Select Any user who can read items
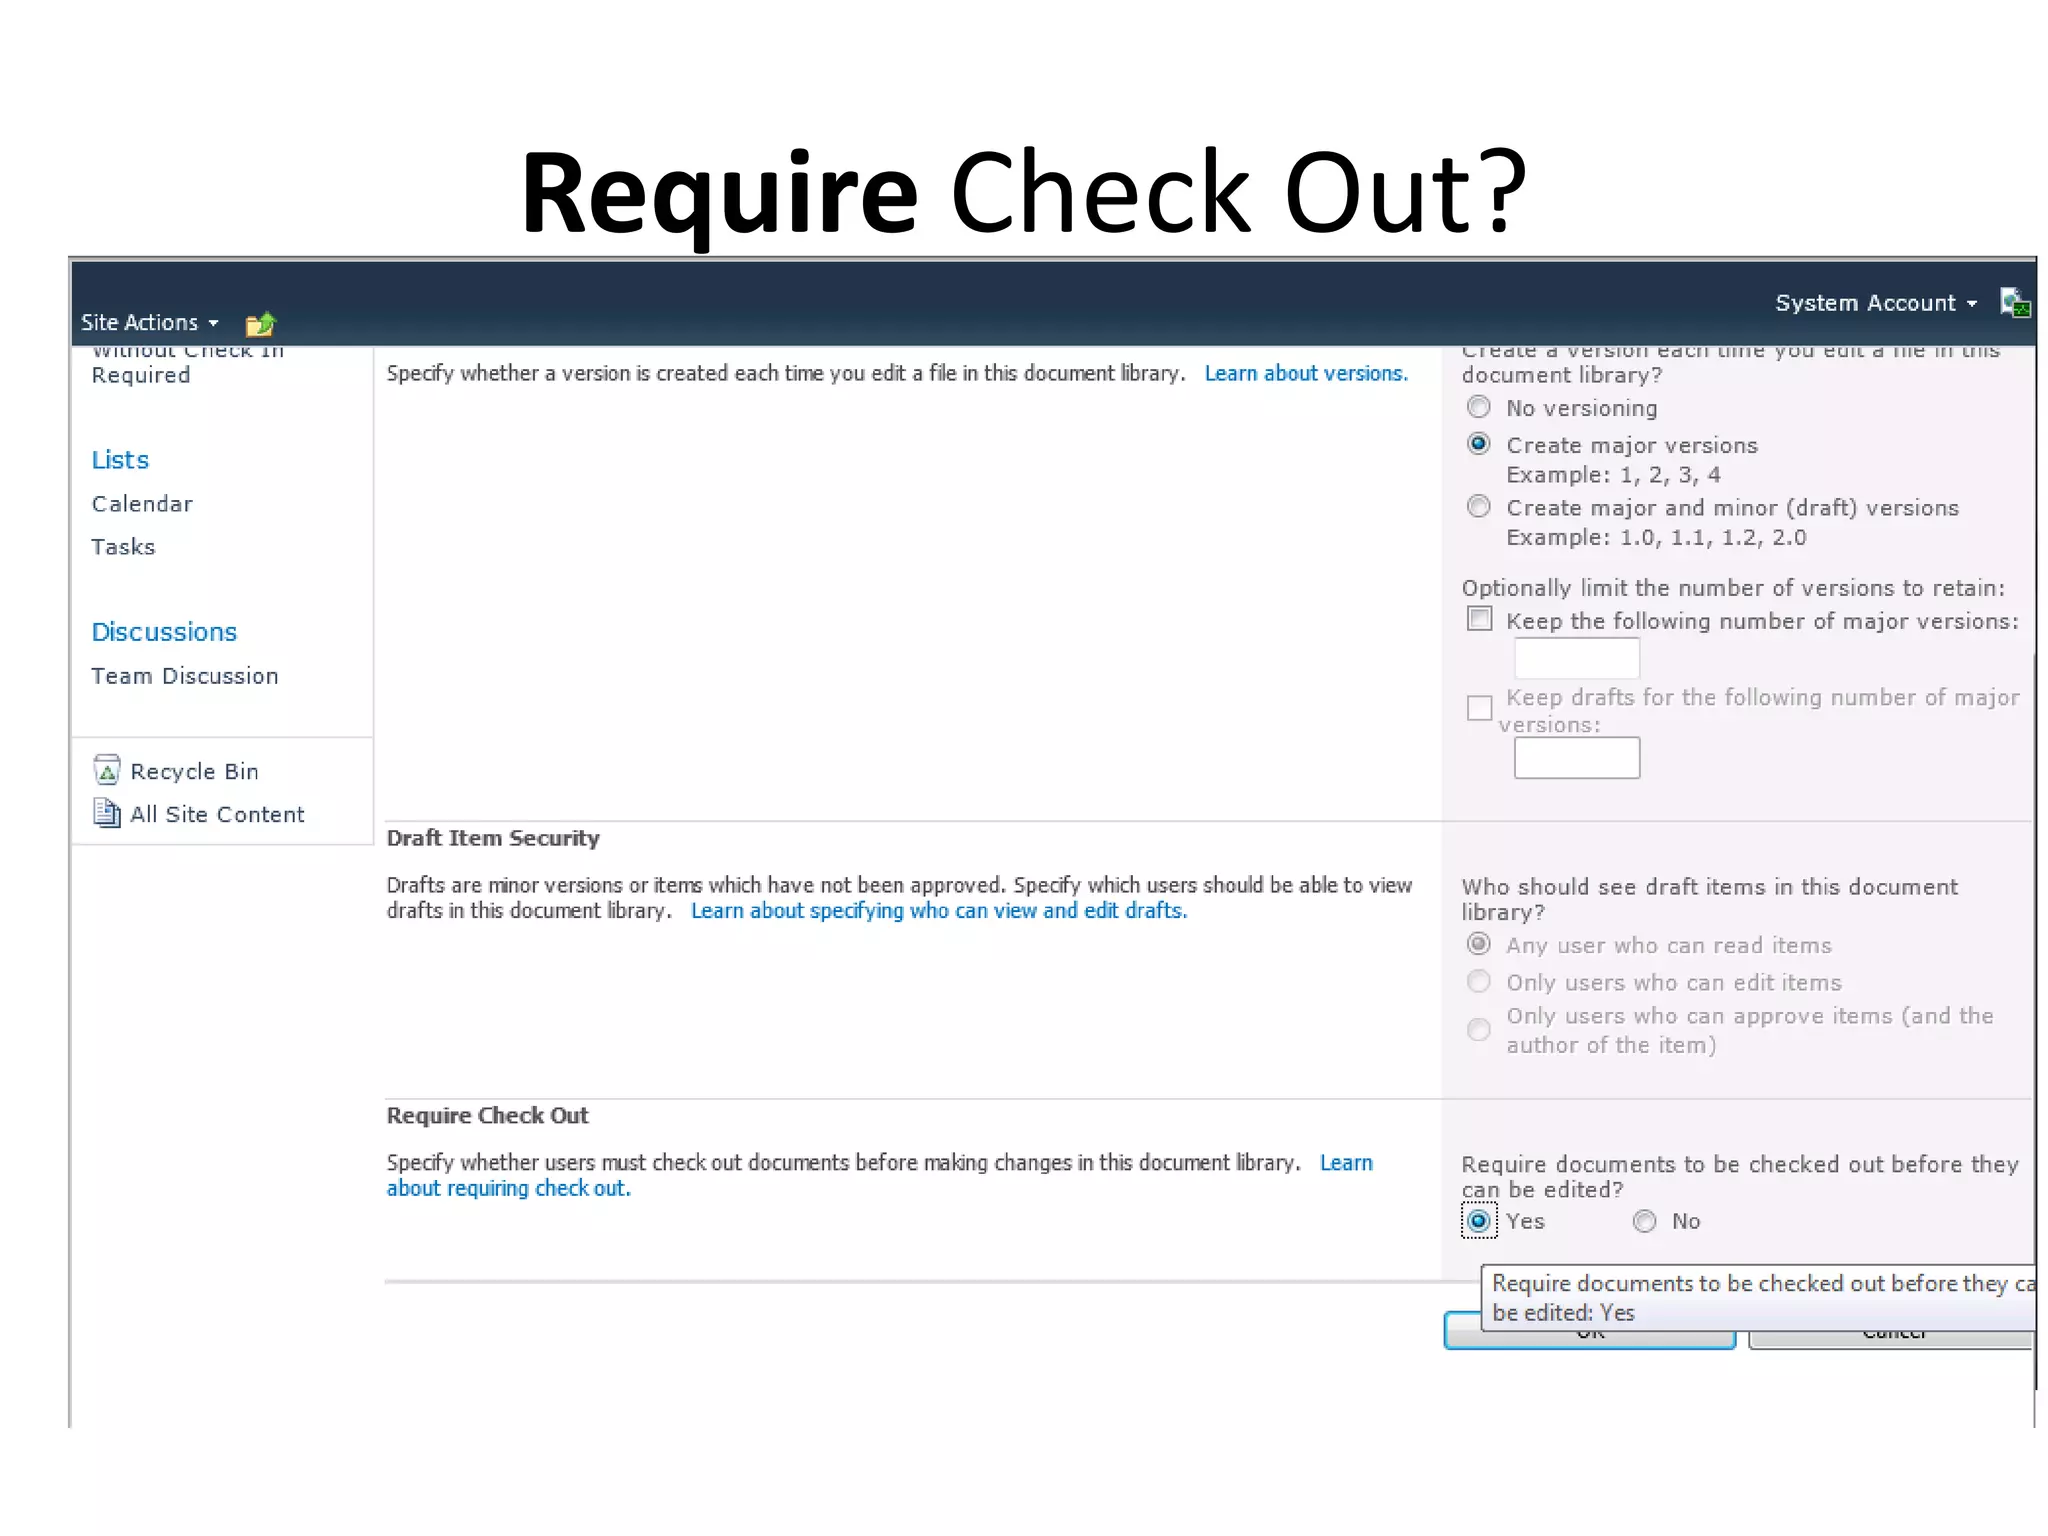Screen dimensions: 2048x1536 coord(1478,944)
